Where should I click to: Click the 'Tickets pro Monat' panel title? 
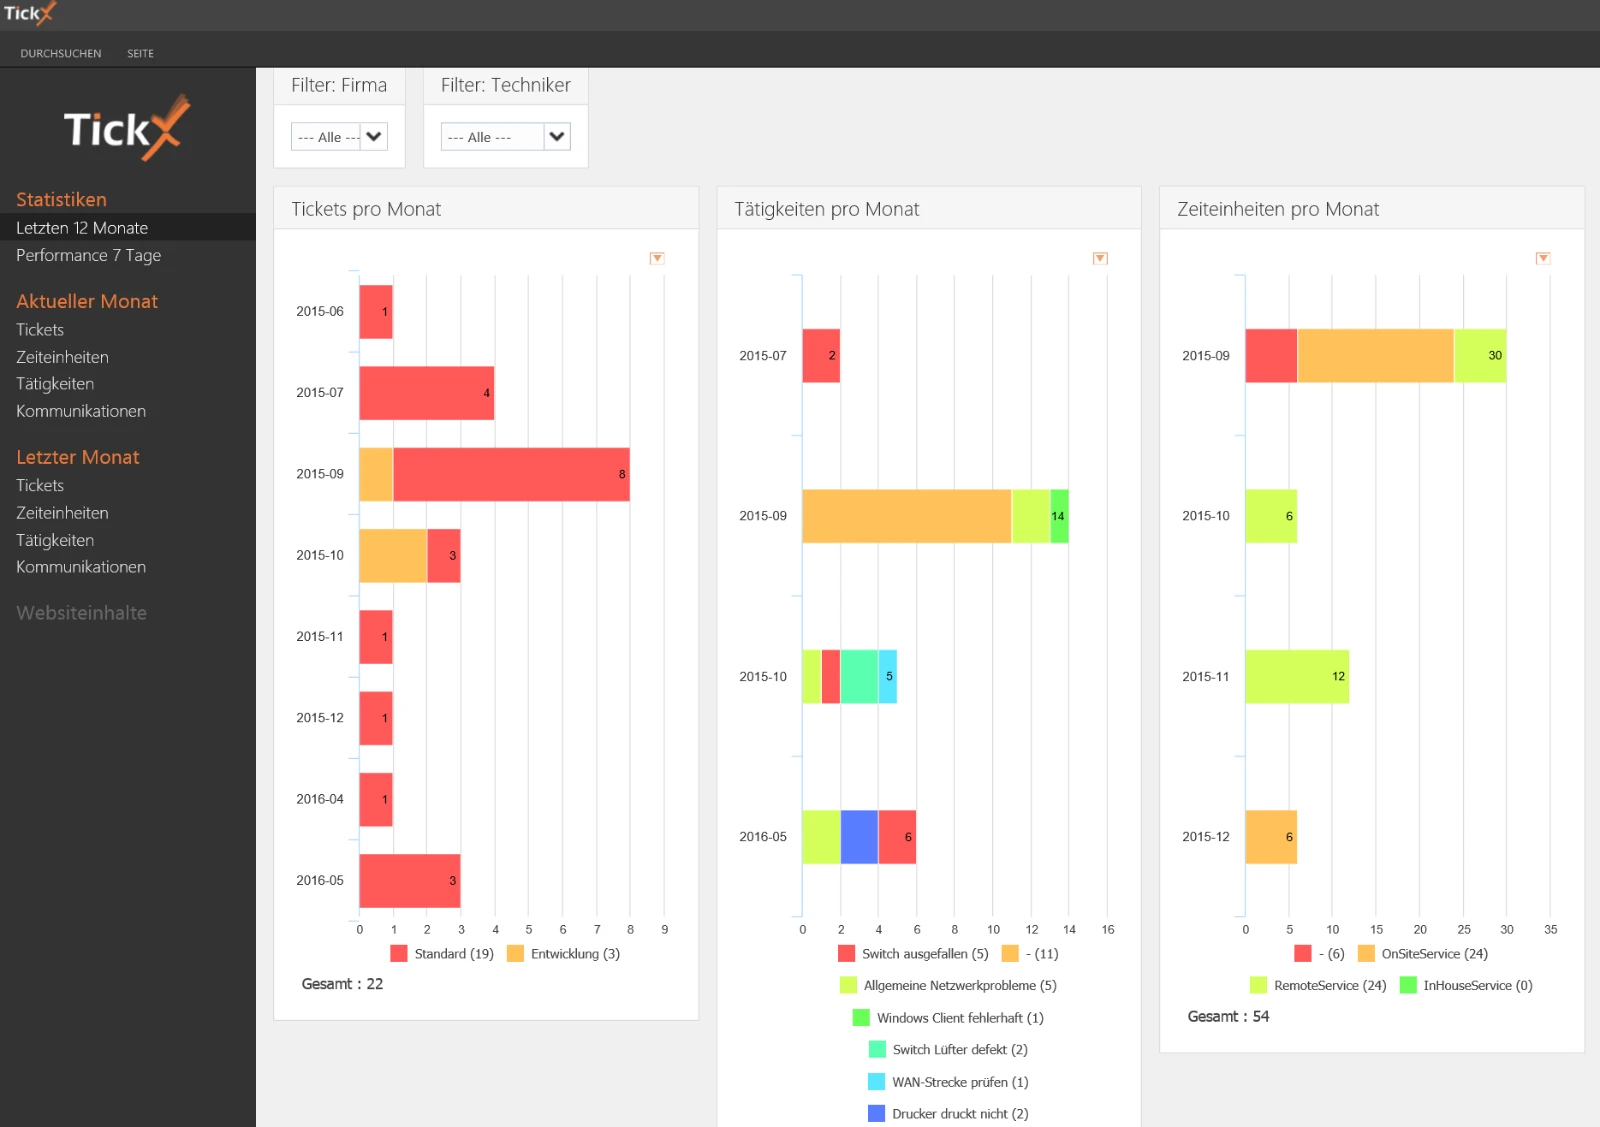coord(366,209)
